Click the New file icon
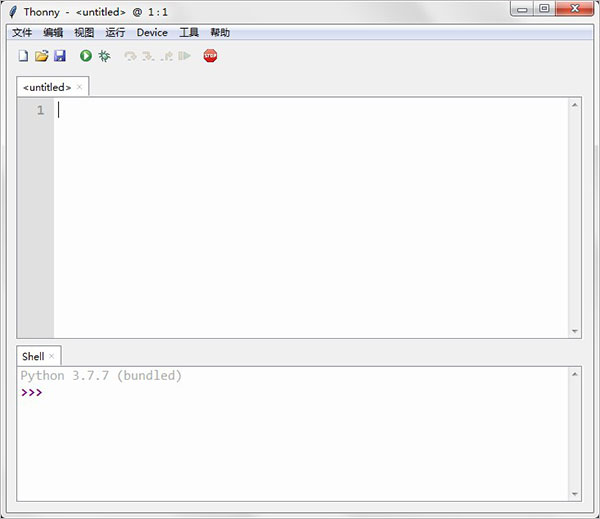The image size is (600, 519). 23,56
